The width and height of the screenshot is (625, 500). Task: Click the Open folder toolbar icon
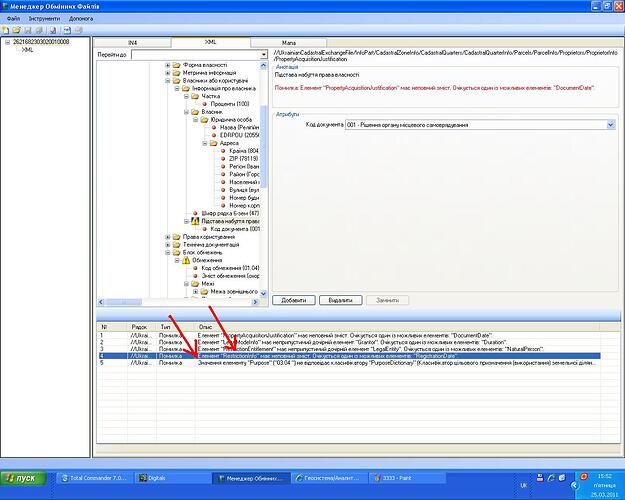(16, 30)
